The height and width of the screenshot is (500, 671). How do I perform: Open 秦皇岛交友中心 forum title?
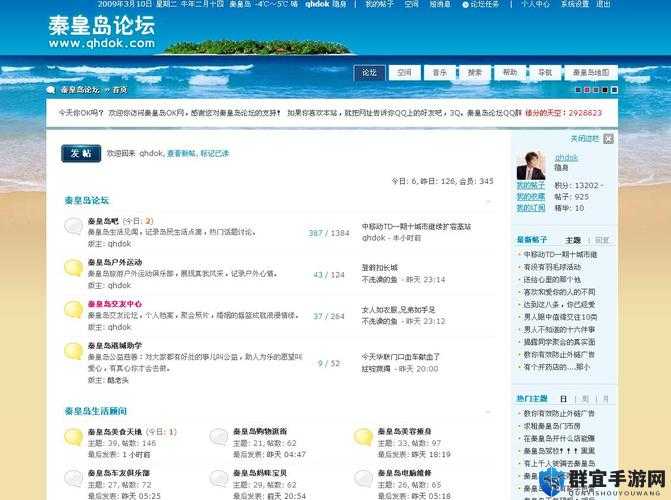(x=115, y=304)
